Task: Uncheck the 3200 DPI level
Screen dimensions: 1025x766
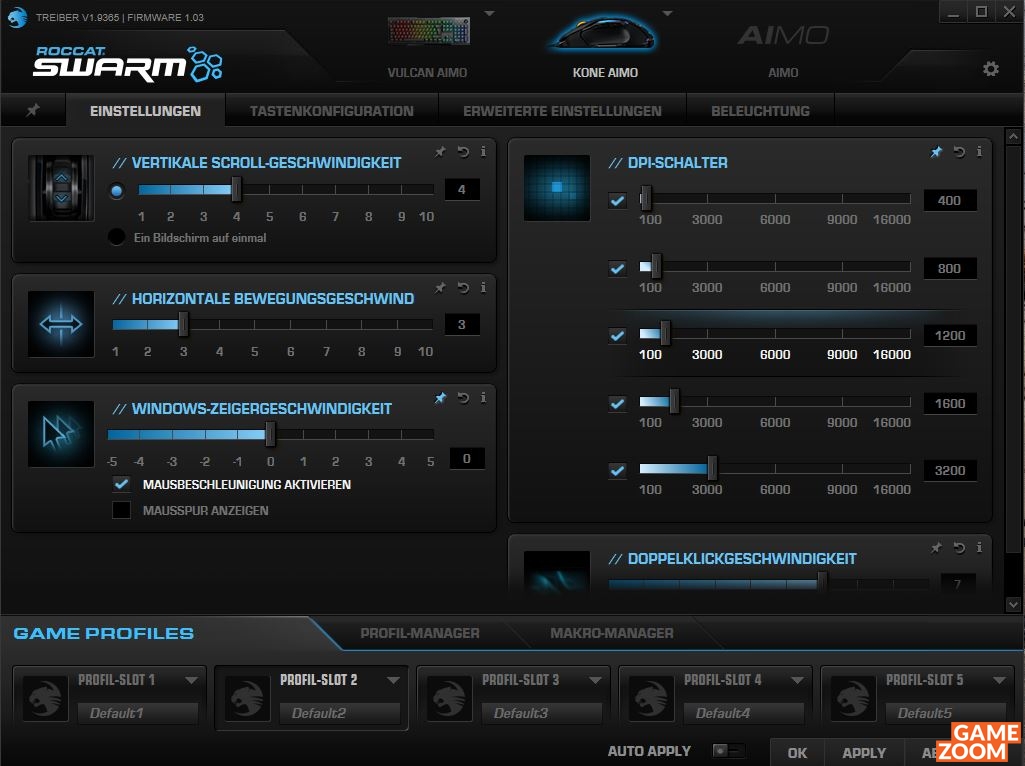Action: [617, 471]
